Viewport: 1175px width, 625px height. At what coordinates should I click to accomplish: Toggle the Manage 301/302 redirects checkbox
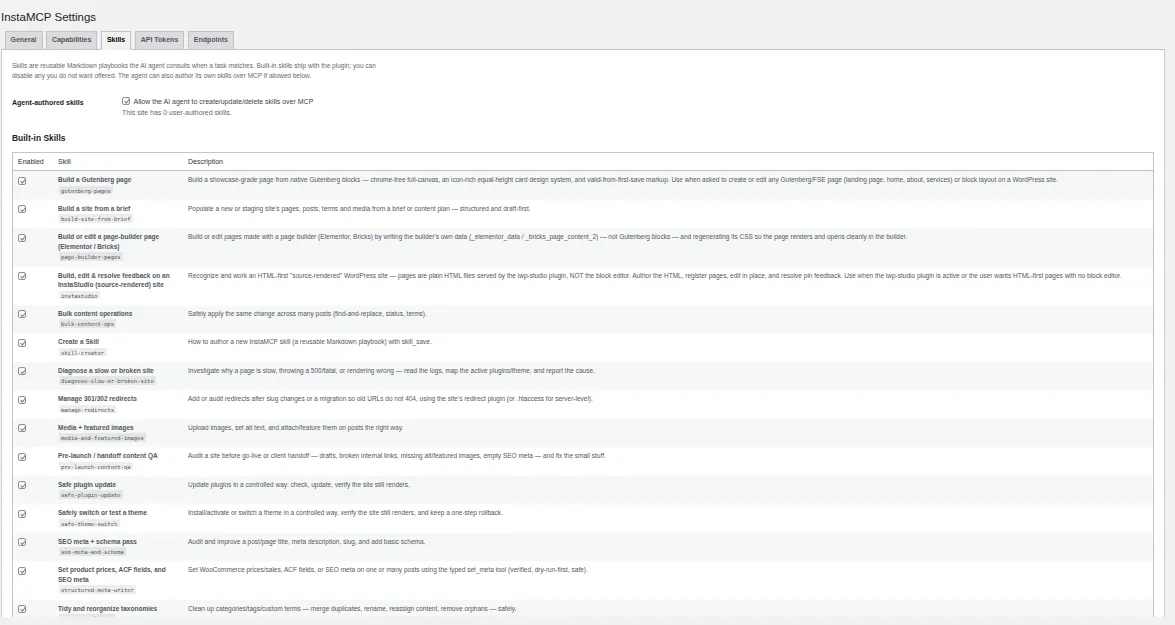point(22,399)
